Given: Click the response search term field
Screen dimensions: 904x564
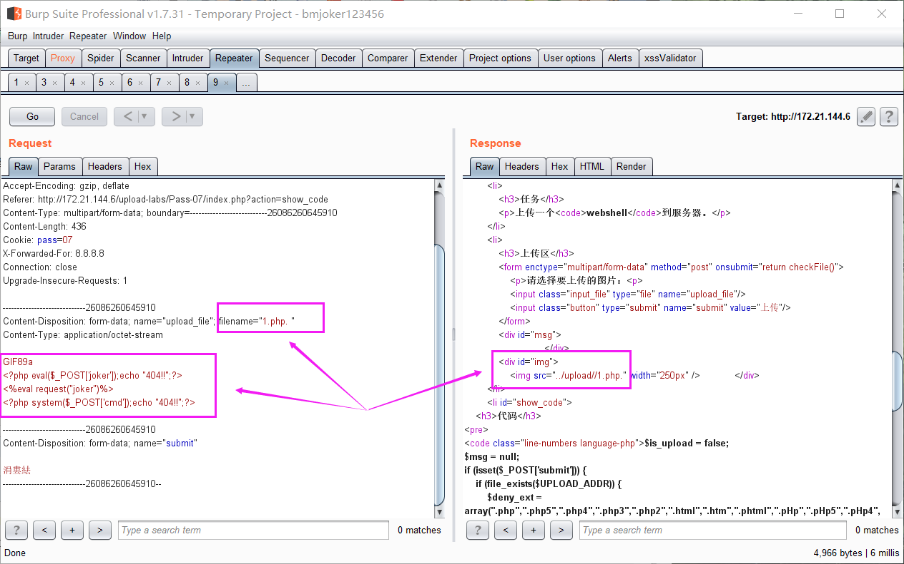Looking at the screenshot, I should (713, 530).
